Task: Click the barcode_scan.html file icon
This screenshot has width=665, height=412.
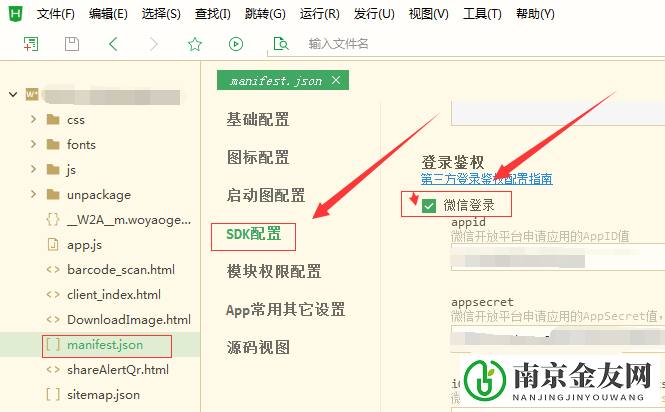Action: (53, 269)
